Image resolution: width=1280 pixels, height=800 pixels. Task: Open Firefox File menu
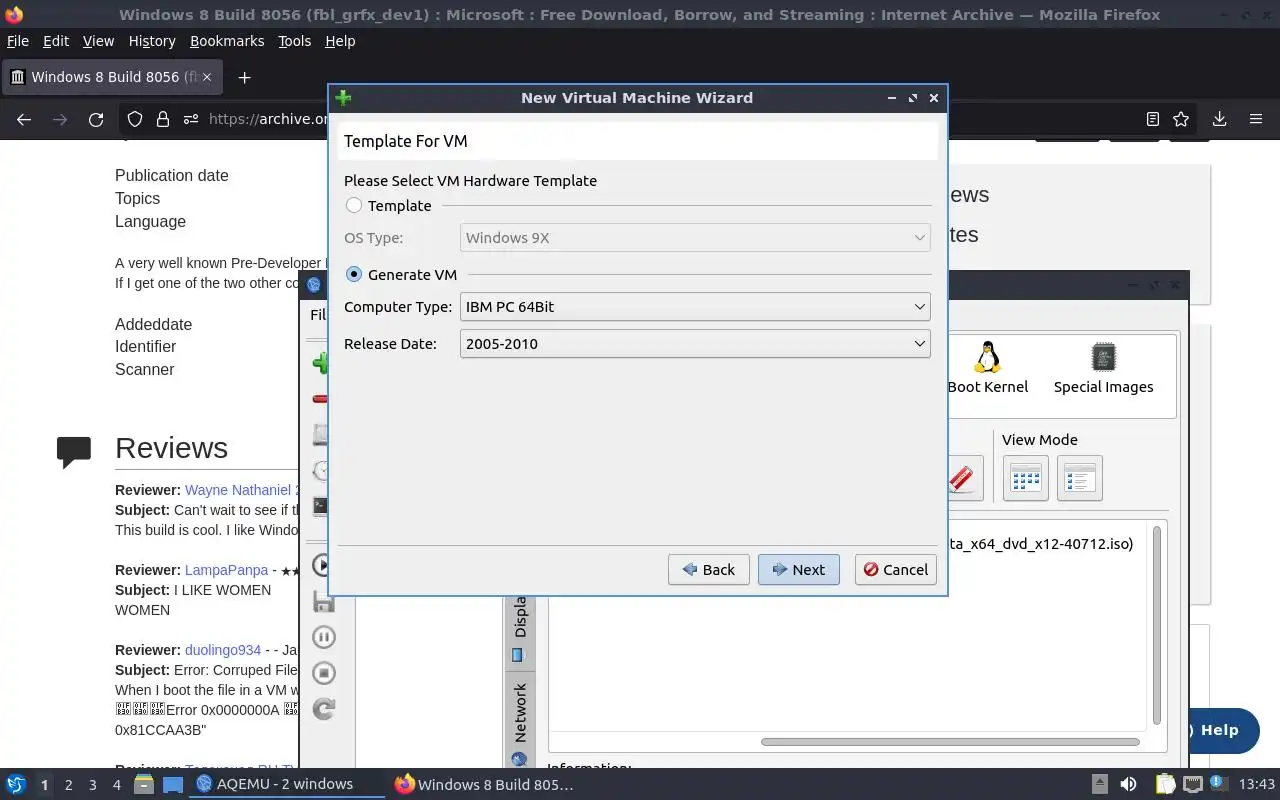click(18, 41)
